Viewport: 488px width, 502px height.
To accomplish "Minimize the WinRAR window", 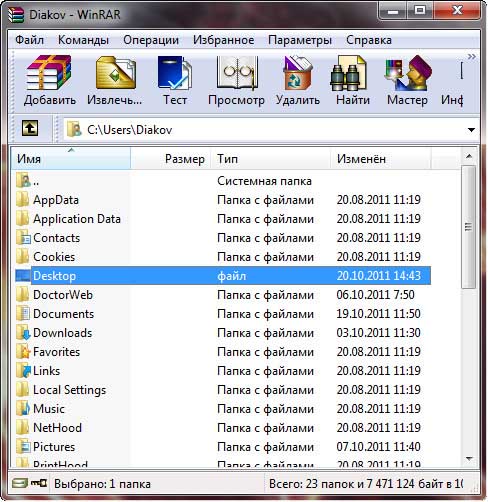I will 393,12.
